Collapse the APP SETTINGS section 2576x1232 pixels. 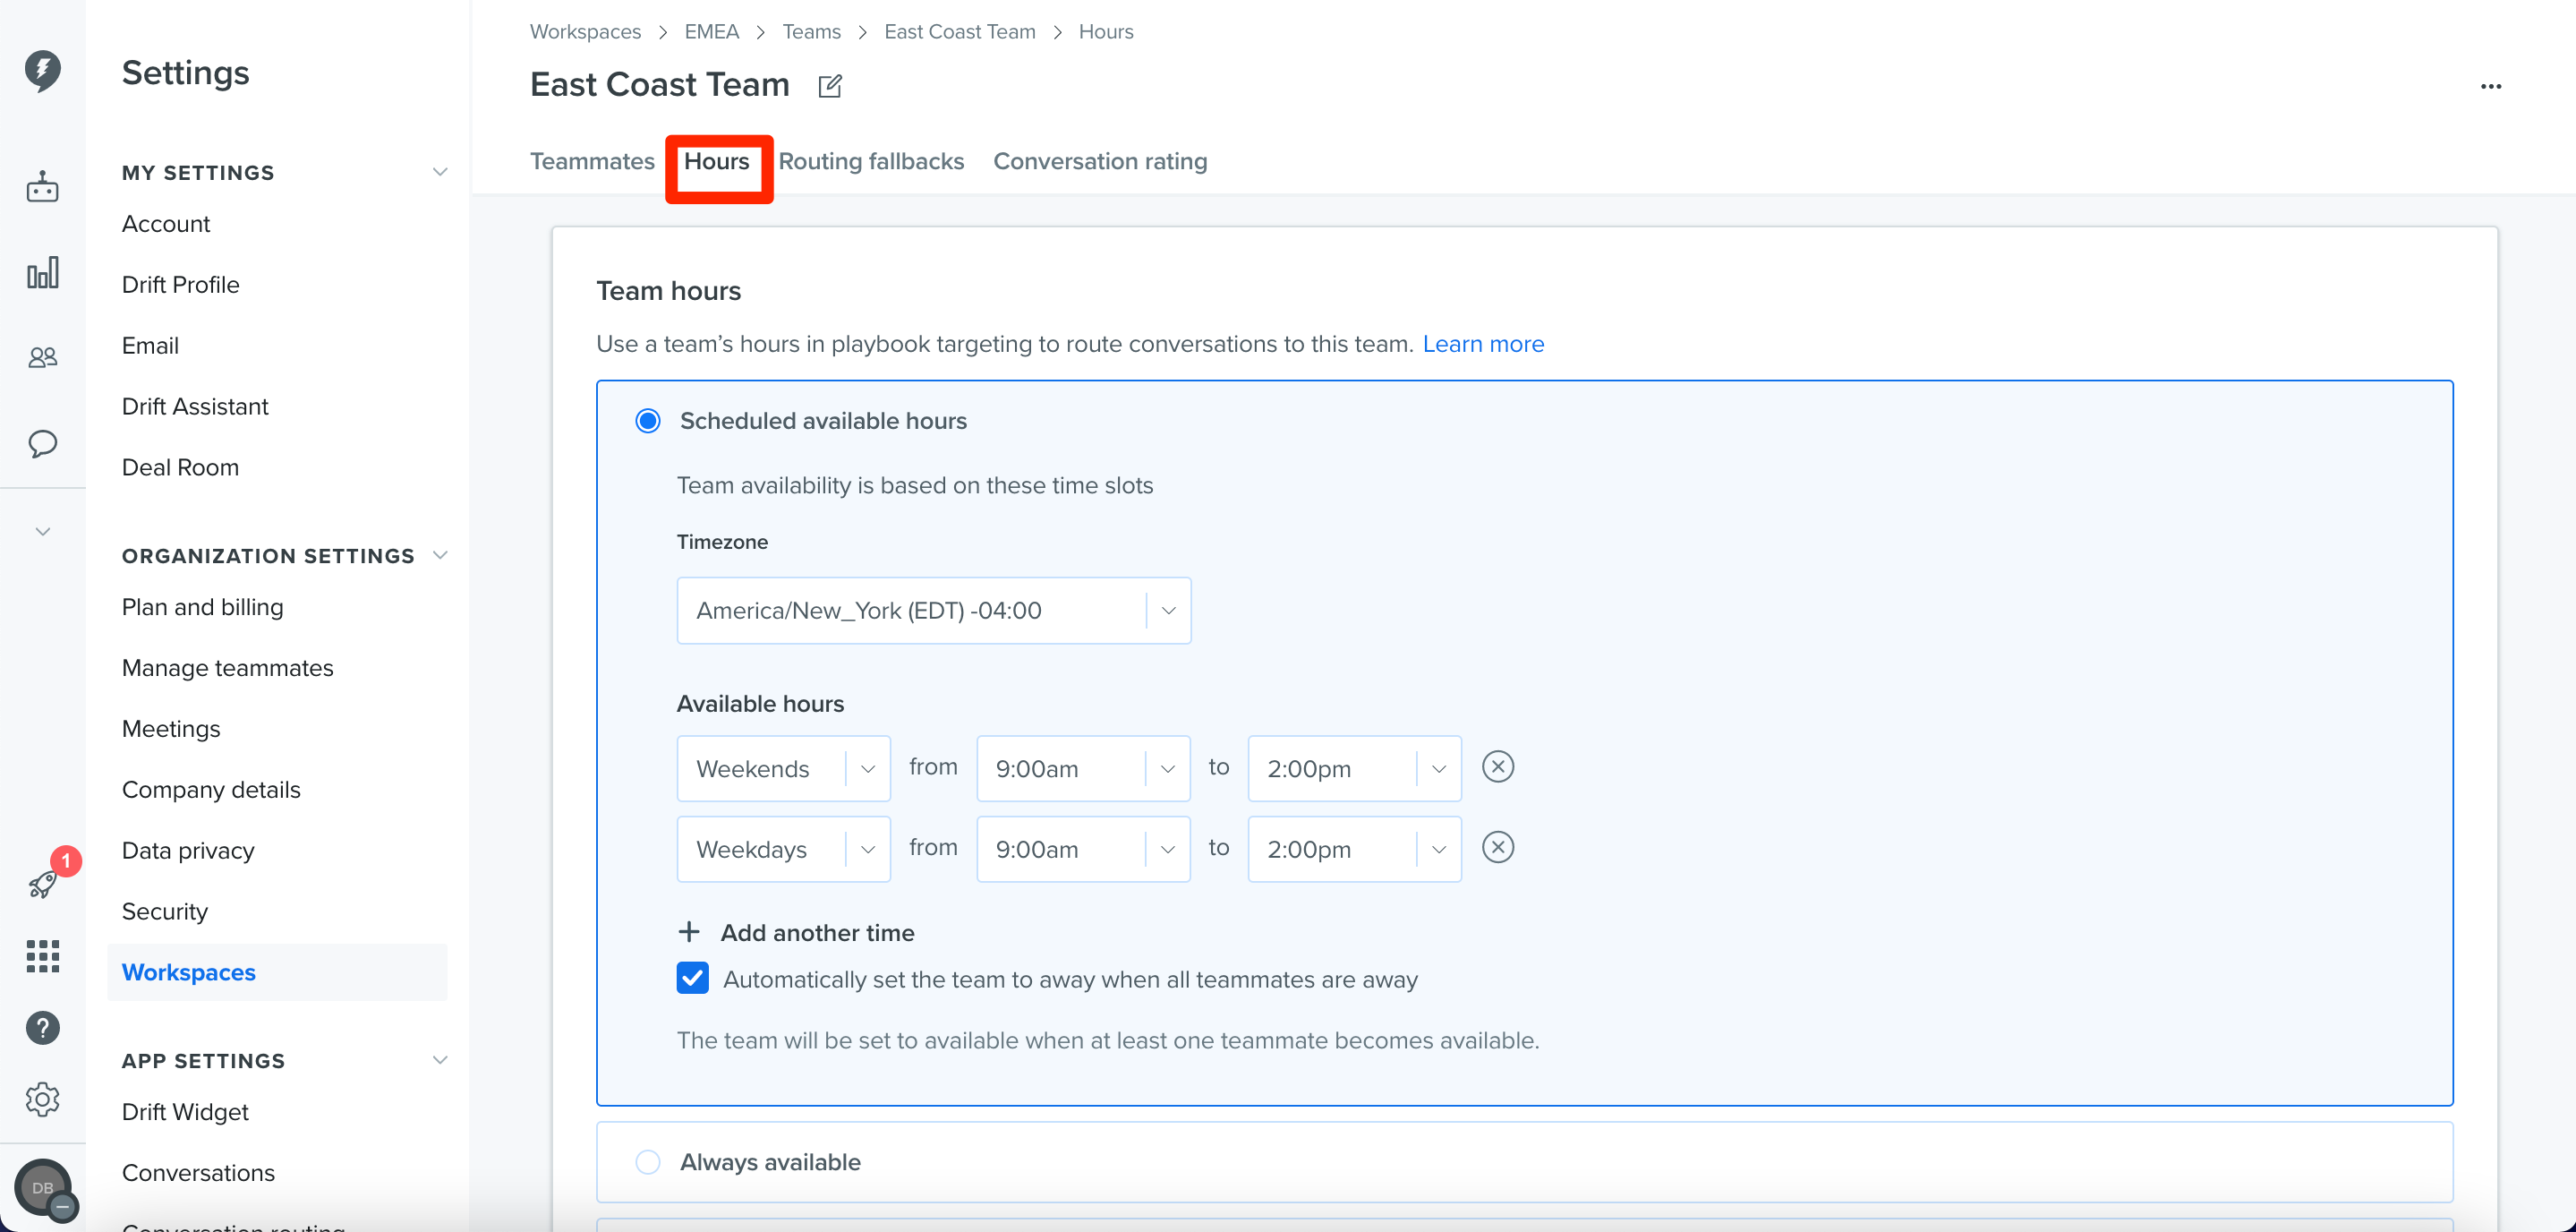439,1060
